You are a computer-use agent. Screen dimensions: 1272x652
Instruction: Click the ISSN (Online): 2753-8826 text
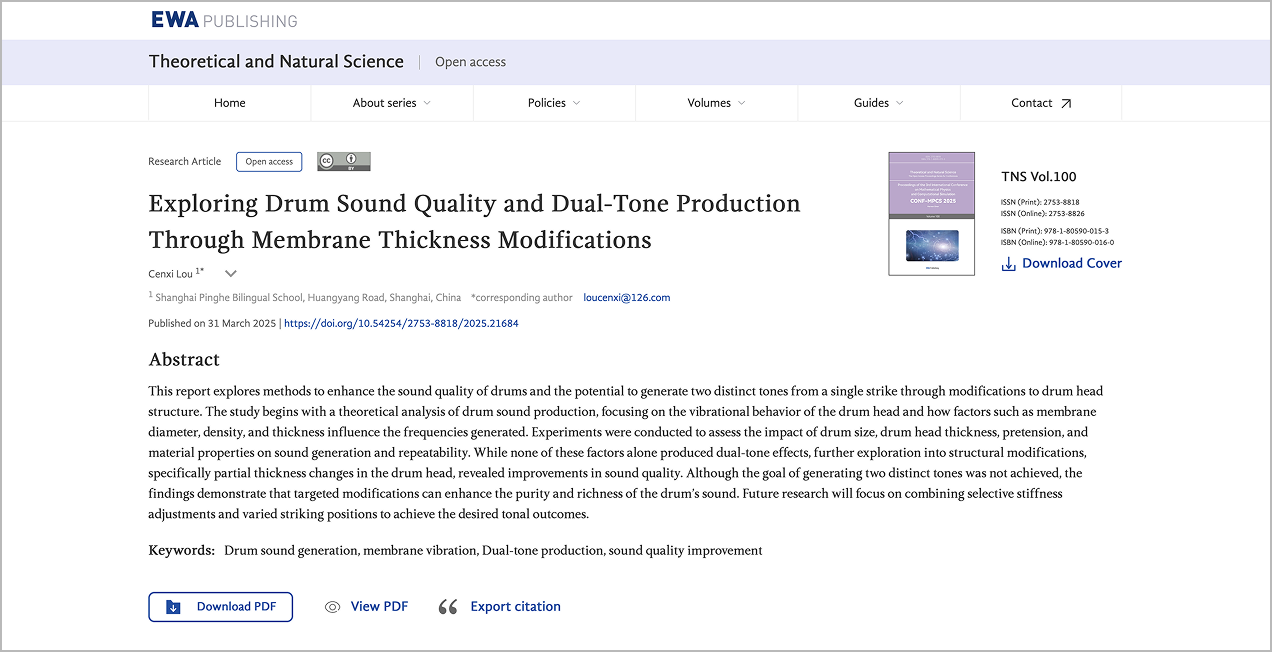click(x=1043, y=214)
